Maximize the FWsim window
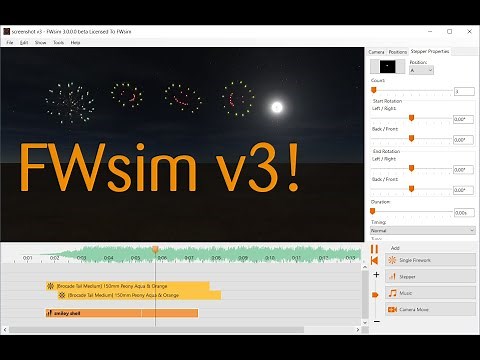The width and height of the screenshot is (480, 360). pos(450,32)
